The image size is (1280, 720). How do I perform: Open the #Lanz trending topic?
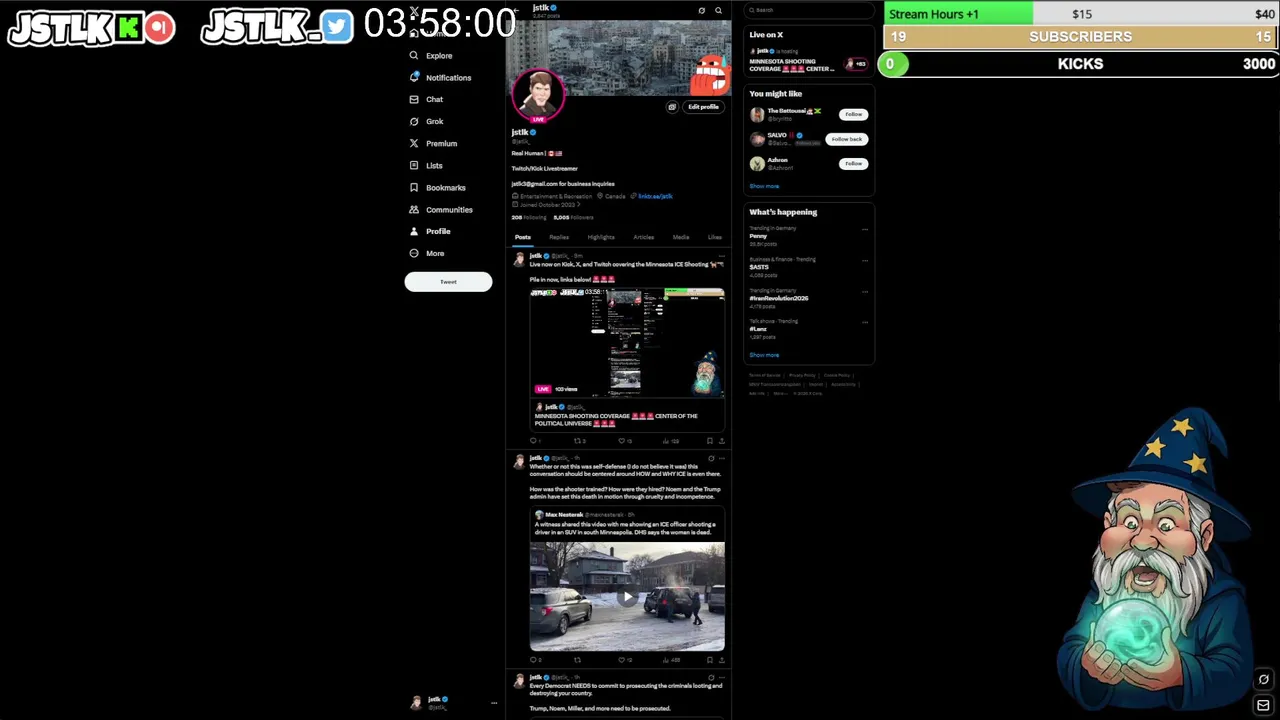coord(758,329)
